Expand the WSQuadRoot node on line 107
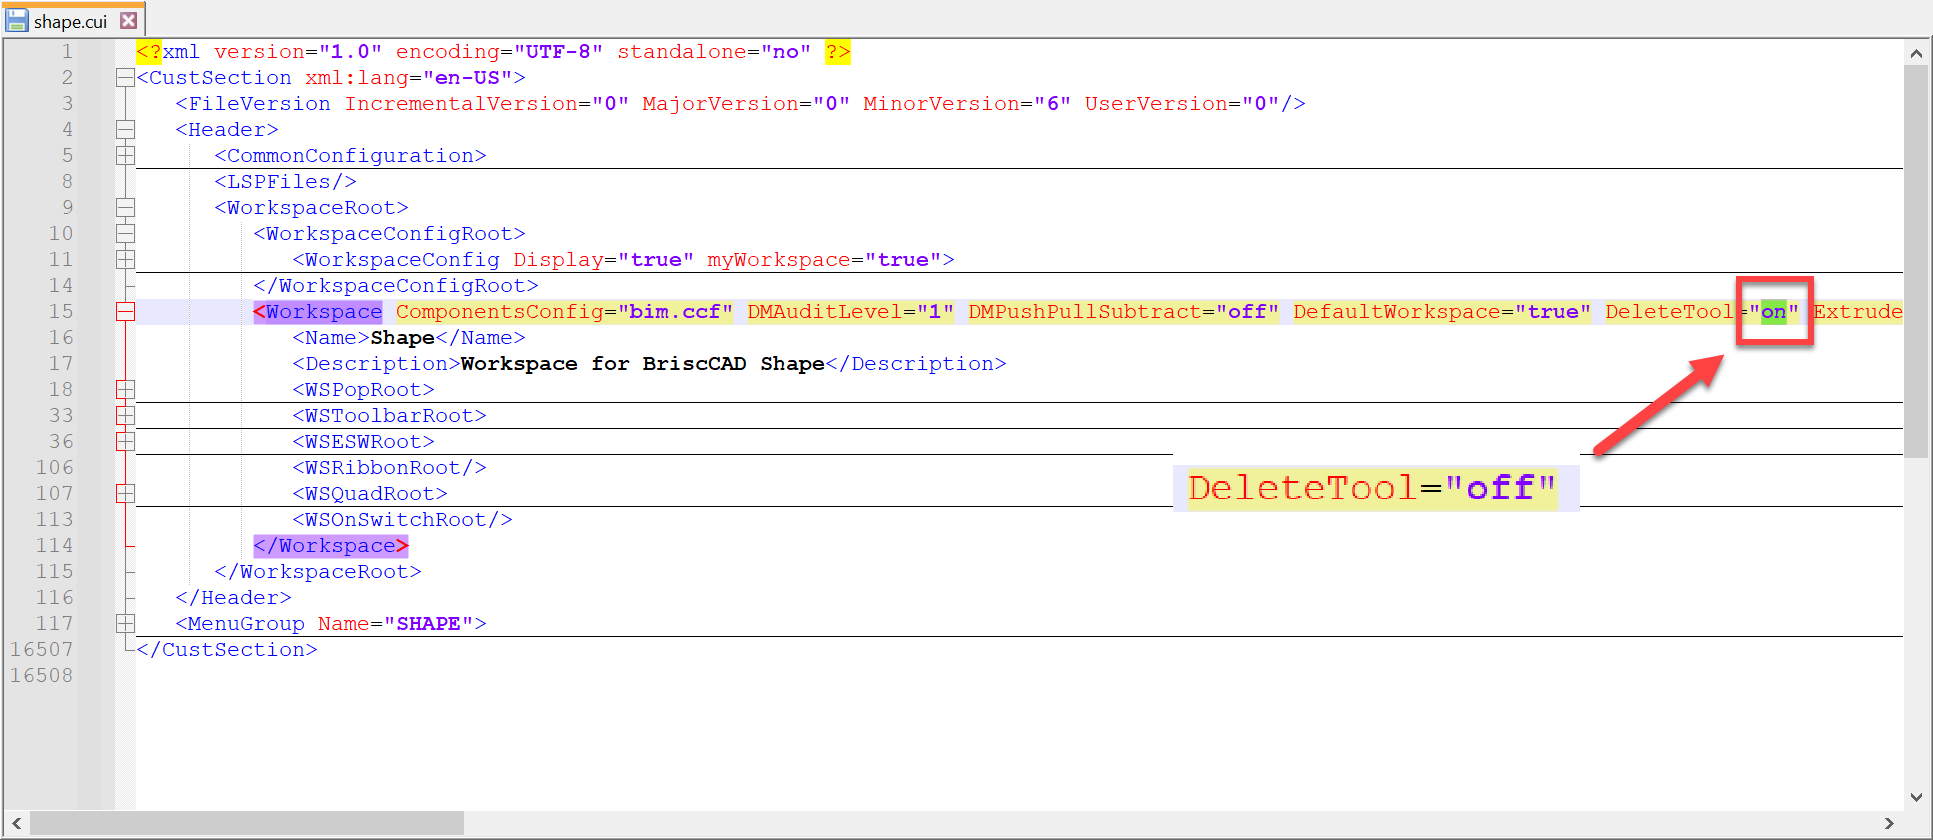Image resolution: width=1933 pixels, height=840 pixels. 125,494
